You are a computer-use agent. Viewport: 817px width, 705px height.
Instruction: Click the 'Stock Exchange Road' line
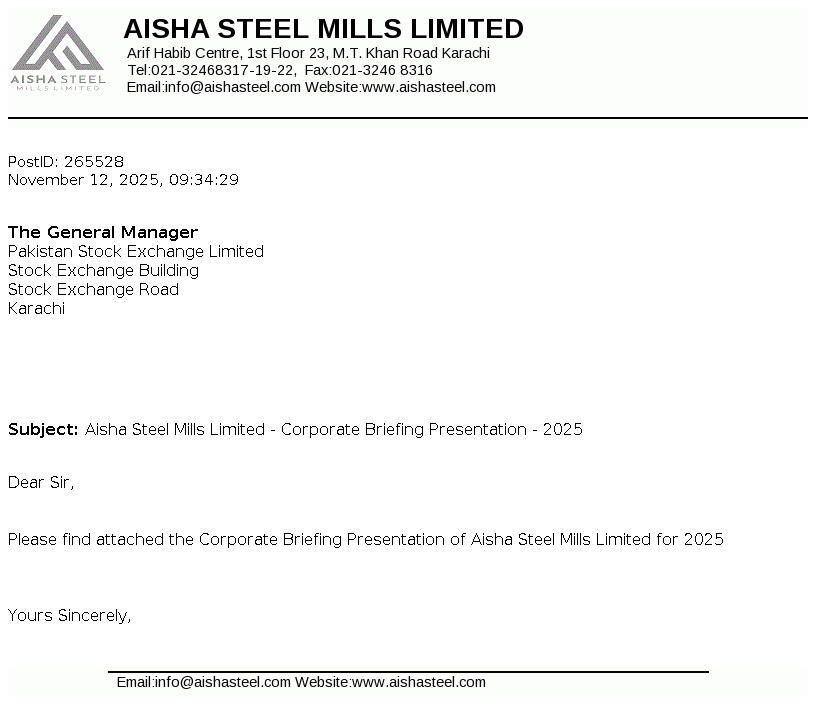click(93, 289)
